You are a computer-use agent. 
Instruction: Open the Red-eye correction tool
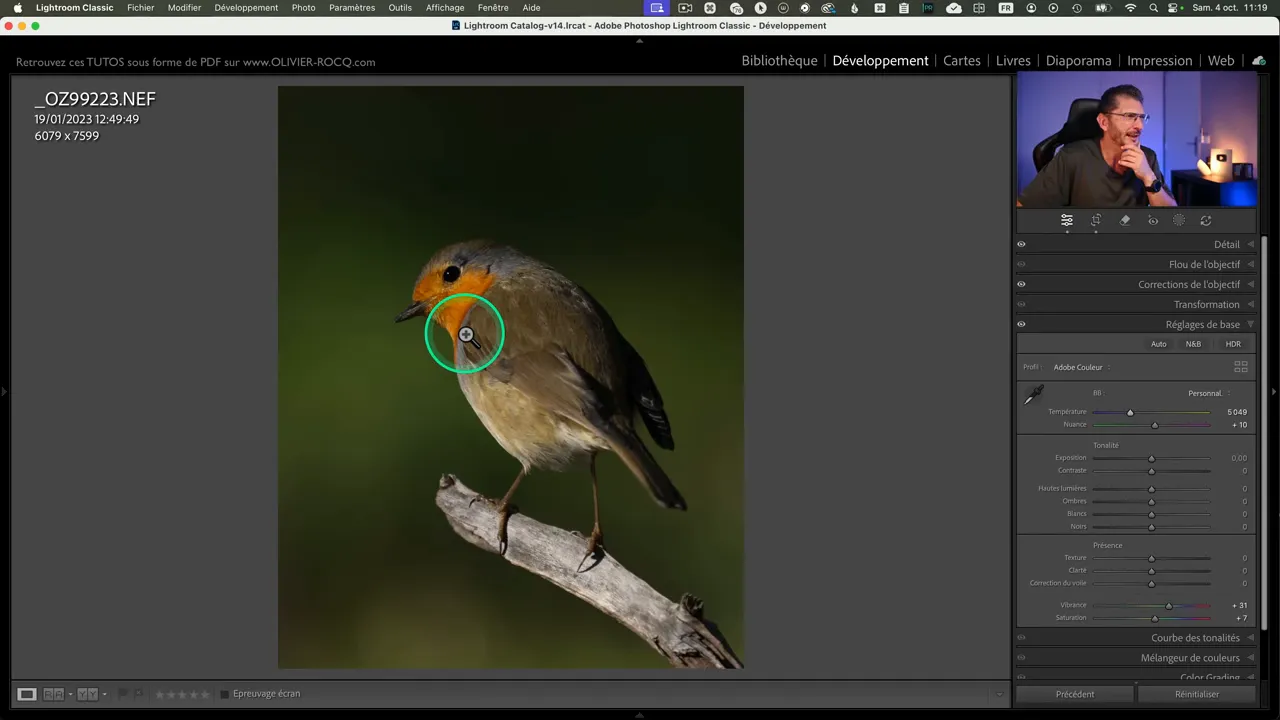[1153, 221]
